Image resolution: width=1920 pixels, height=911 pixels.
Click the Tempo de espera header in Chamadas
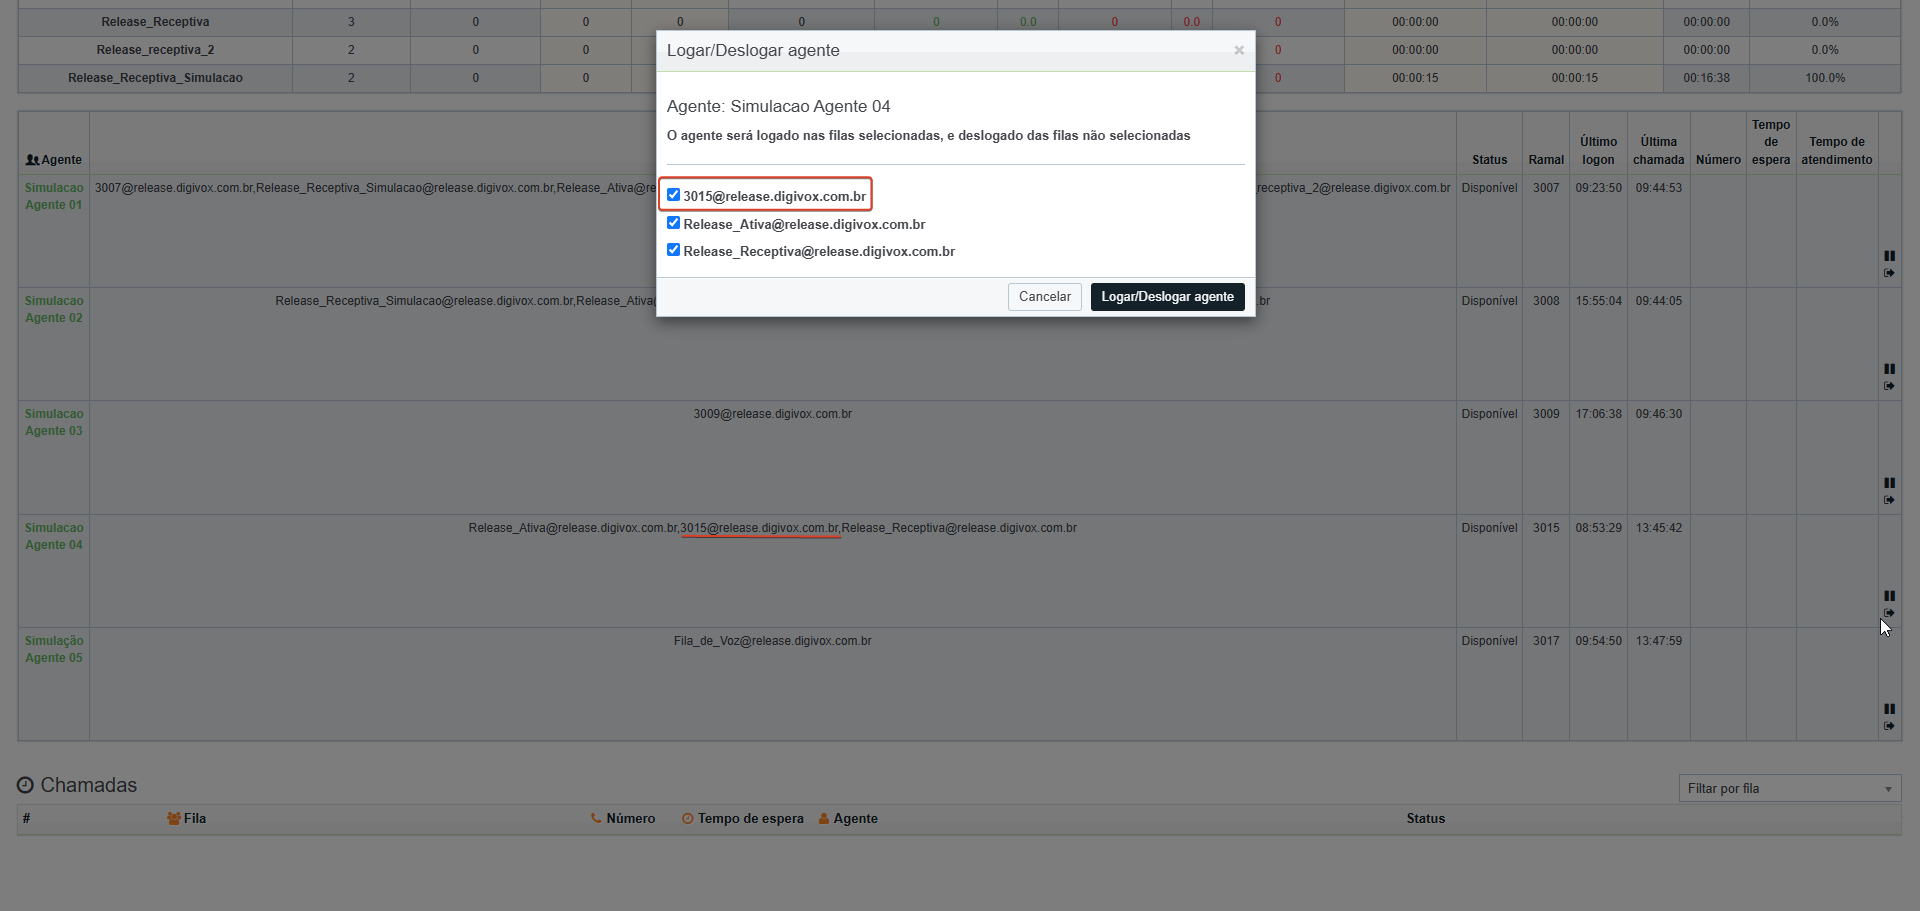(x=743, y=818)
